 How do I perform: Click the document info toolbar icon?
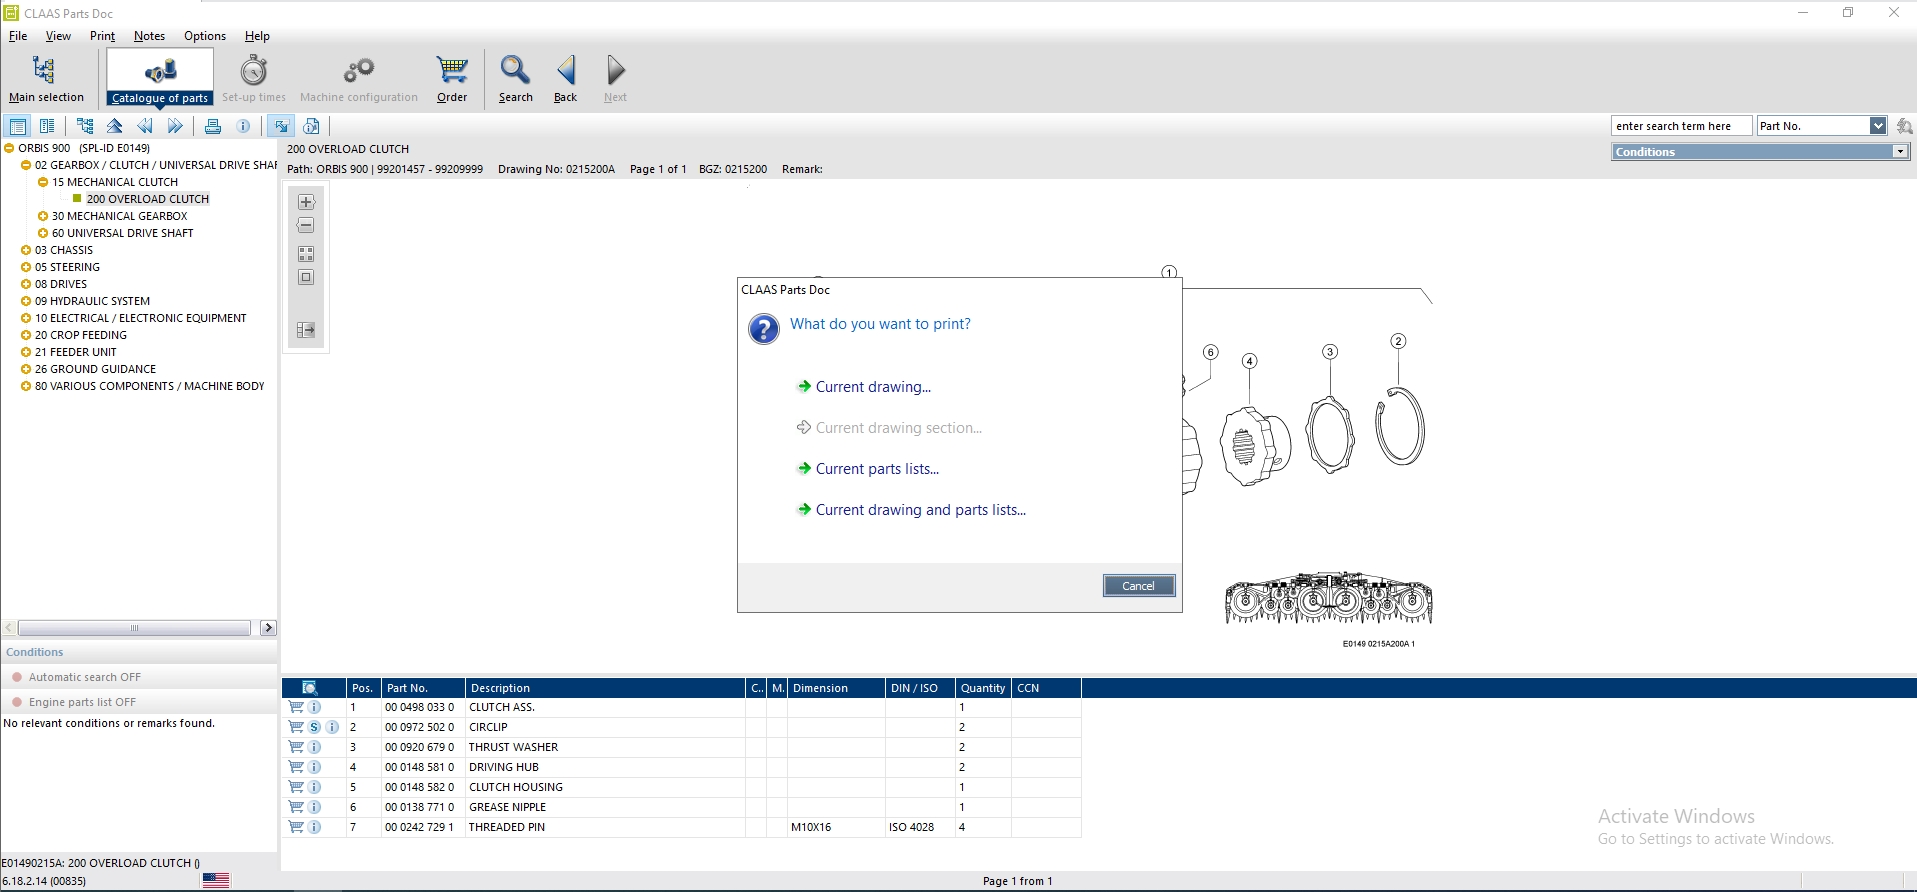(312, 126)
